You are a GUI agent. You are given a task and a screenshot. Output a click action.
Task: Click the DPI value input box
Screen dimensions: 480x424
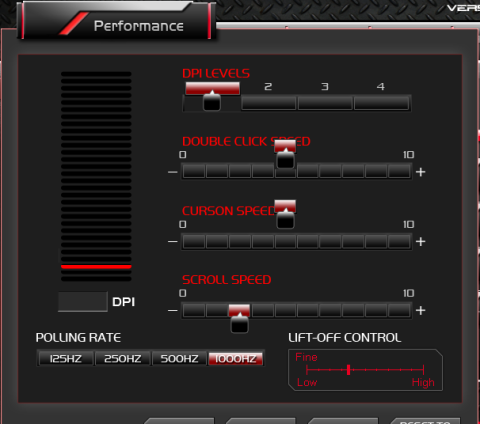click(x=83, y=302)
